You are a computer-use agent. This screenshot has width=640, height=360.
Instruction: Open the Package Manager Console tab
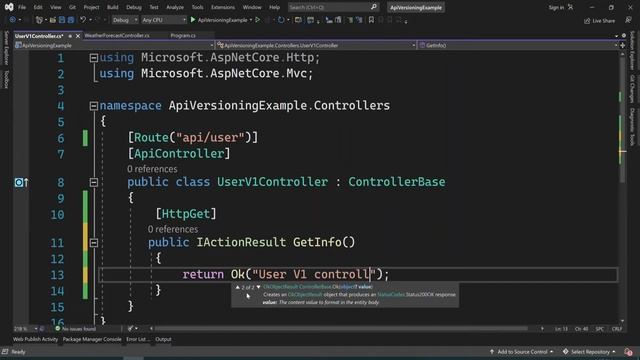[x=92, y=339]
